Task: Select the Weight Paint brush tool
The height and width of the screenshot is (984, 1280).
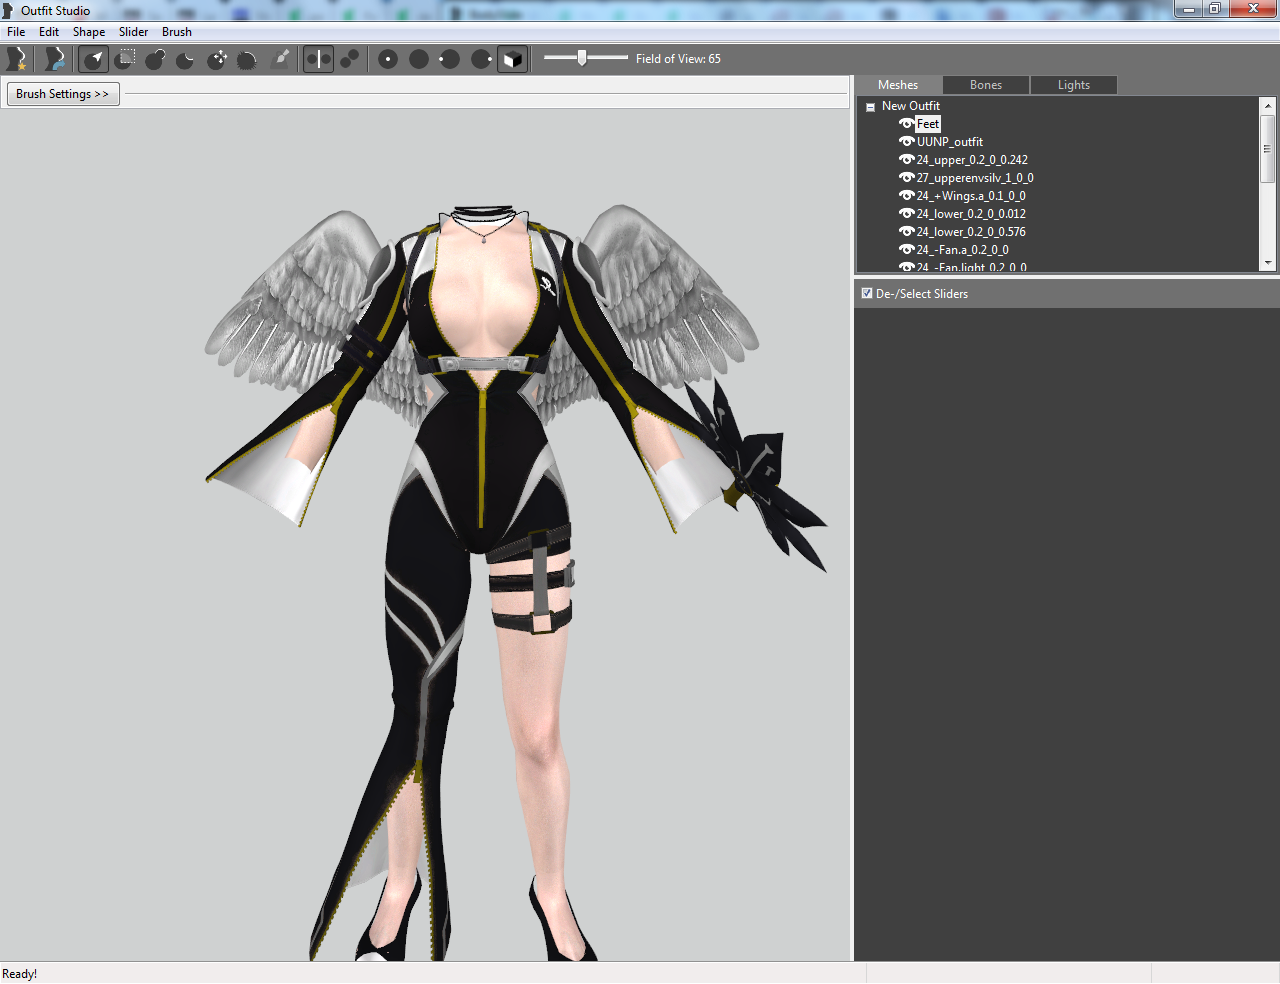Action: [x=281, y=59]
